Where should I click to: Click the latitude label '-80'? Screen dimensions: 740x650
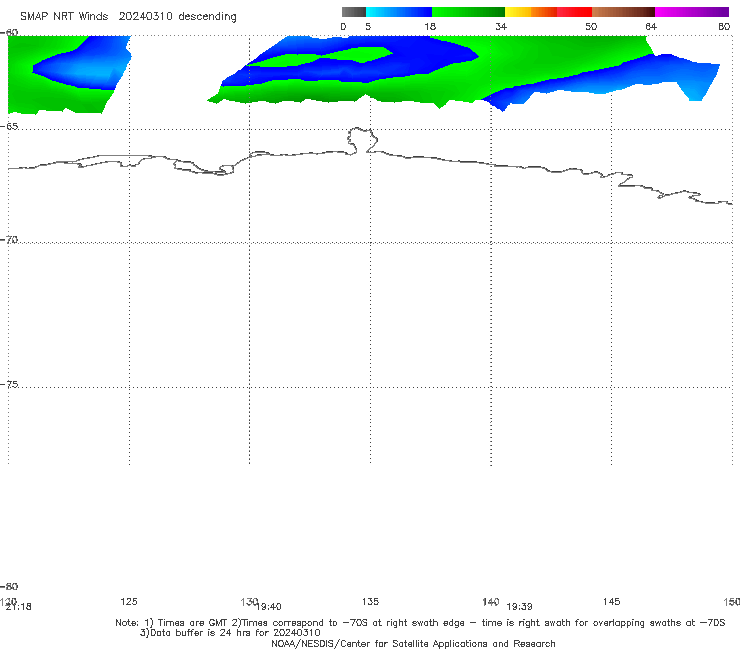[x=9, y=587]
